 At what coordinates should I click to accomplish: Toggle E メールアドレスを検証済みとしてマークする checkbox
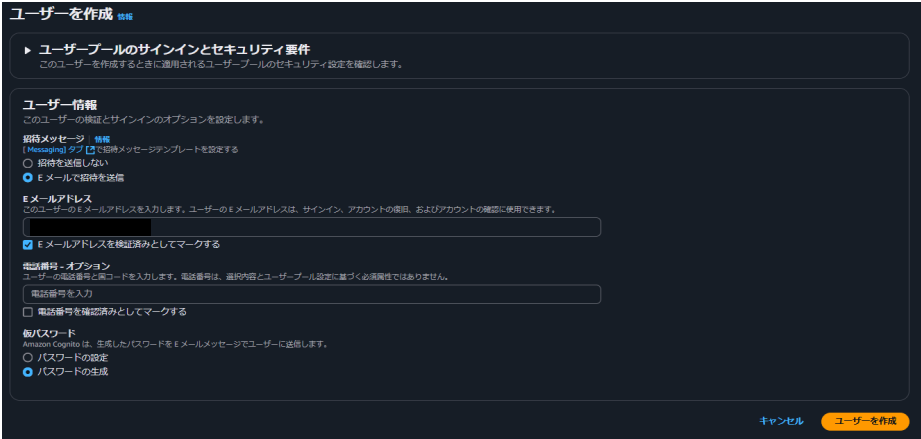click(x=28, y=244)
